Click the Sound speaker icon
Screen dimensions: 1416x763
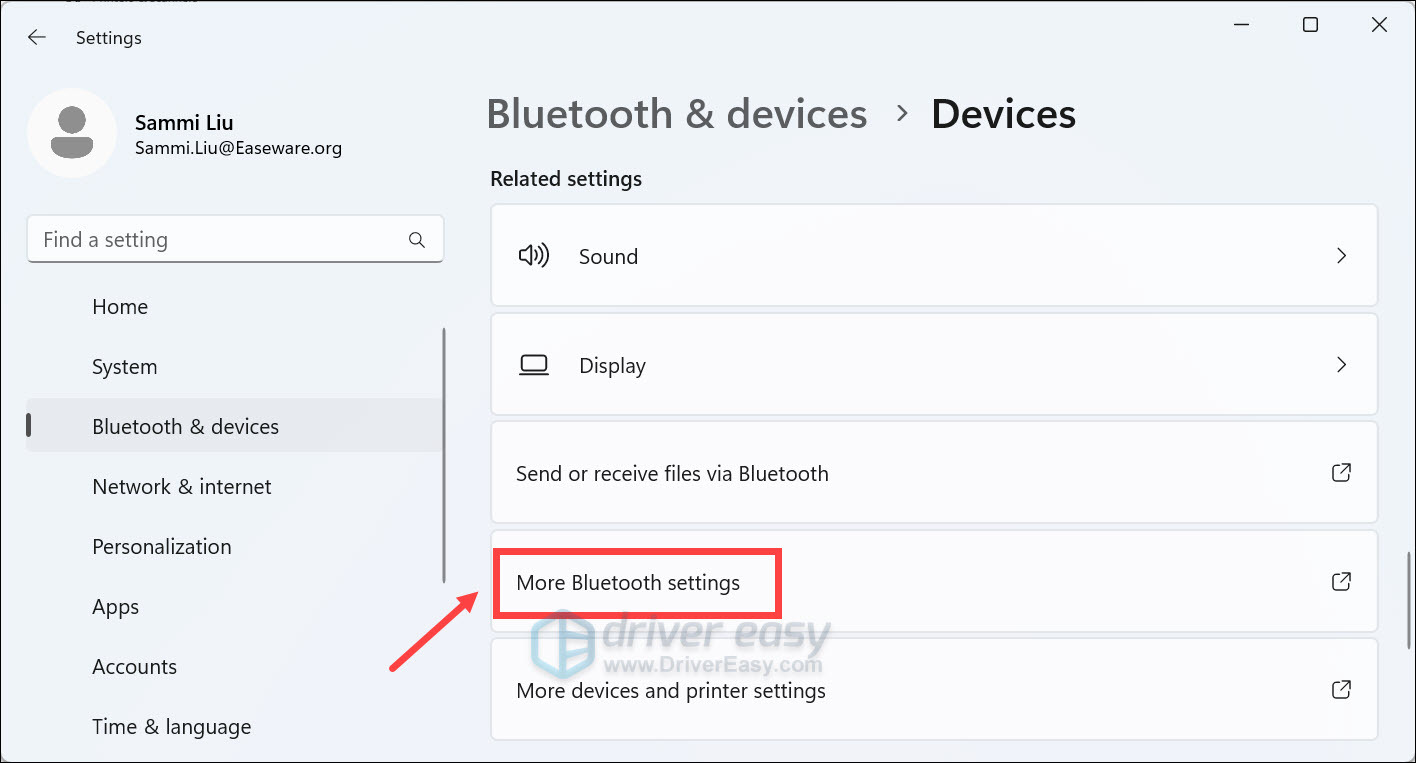(535, 255)
